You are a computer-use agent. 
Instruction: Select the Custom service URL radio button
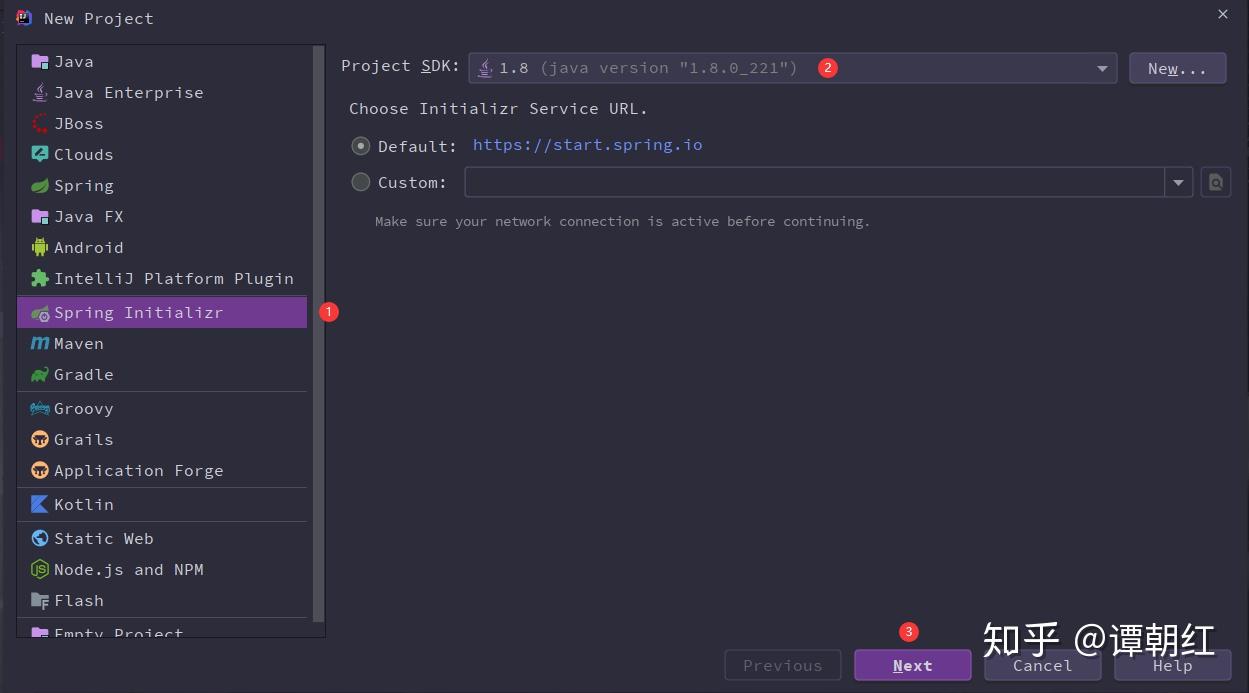pyautogui.click(x=361, y=182)
